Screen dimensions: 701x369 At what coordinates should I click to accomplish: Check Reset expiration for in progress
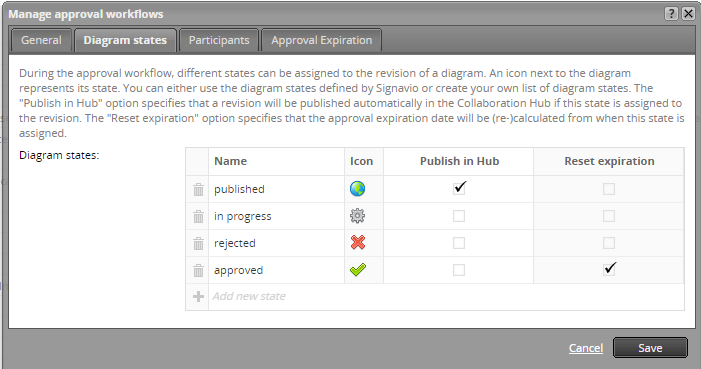(609, 216)
